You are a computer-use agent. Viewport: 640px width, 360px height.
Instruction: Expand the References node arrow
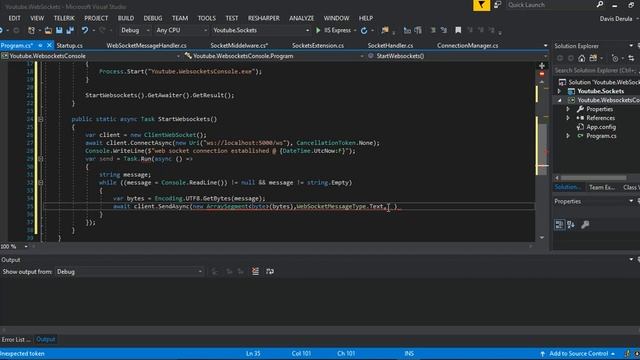(568, 118)
